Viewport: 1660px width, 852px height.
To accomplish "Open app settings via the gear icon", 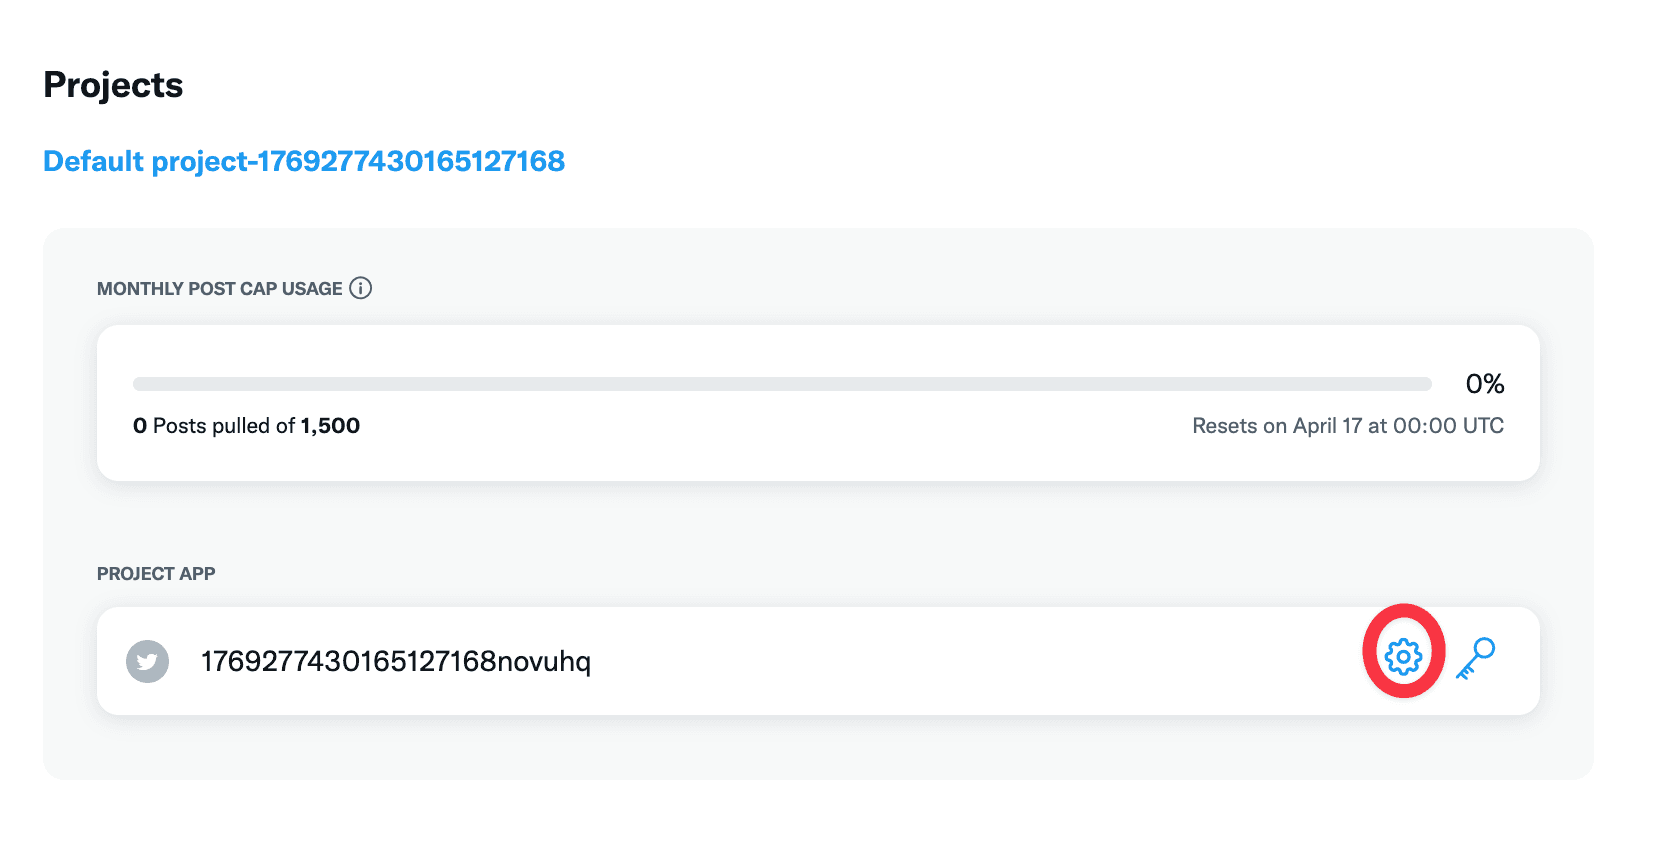I will click(x=1403, y=657).
